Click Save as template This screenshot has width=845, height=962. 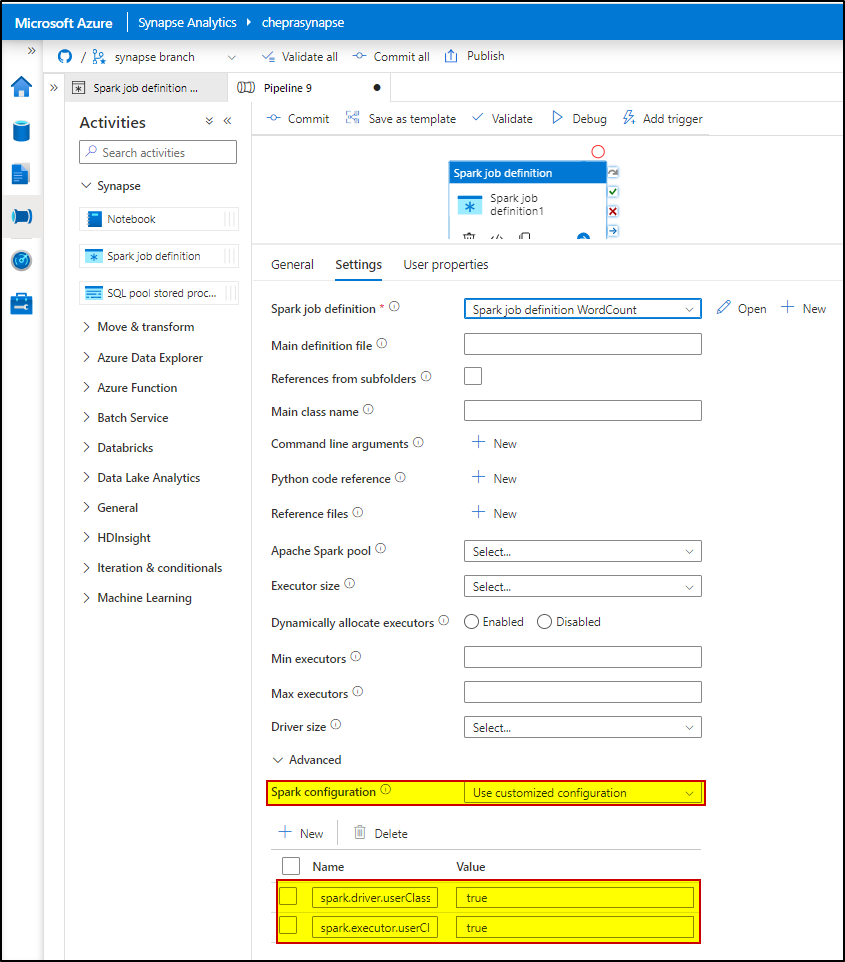pos(401,118)
